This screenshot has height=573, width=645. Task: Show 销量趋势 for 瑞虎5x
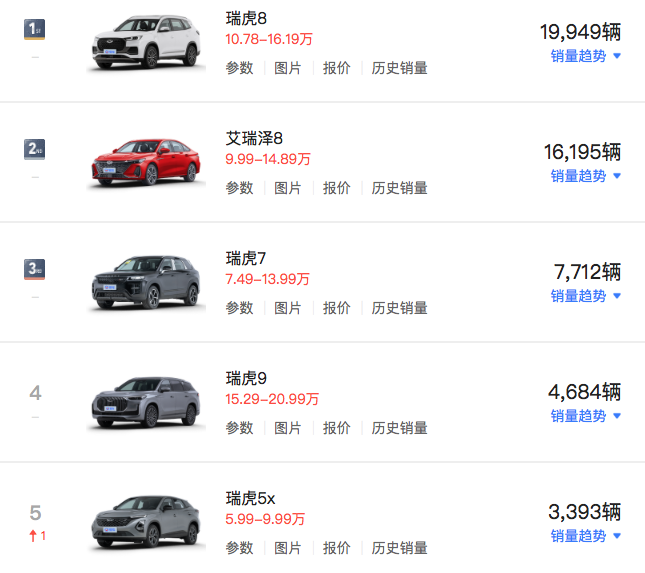point(585,536)
